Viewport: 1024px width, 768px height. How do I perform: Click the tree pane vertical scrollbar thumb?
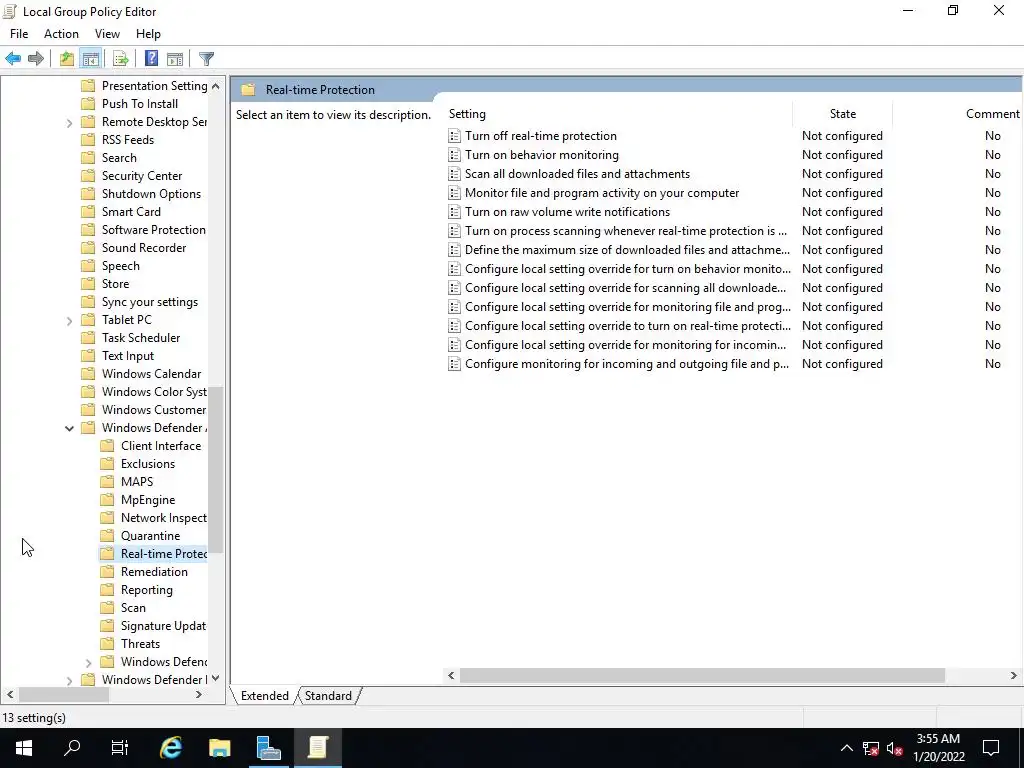pyautogui.click(x=216, y=469)
